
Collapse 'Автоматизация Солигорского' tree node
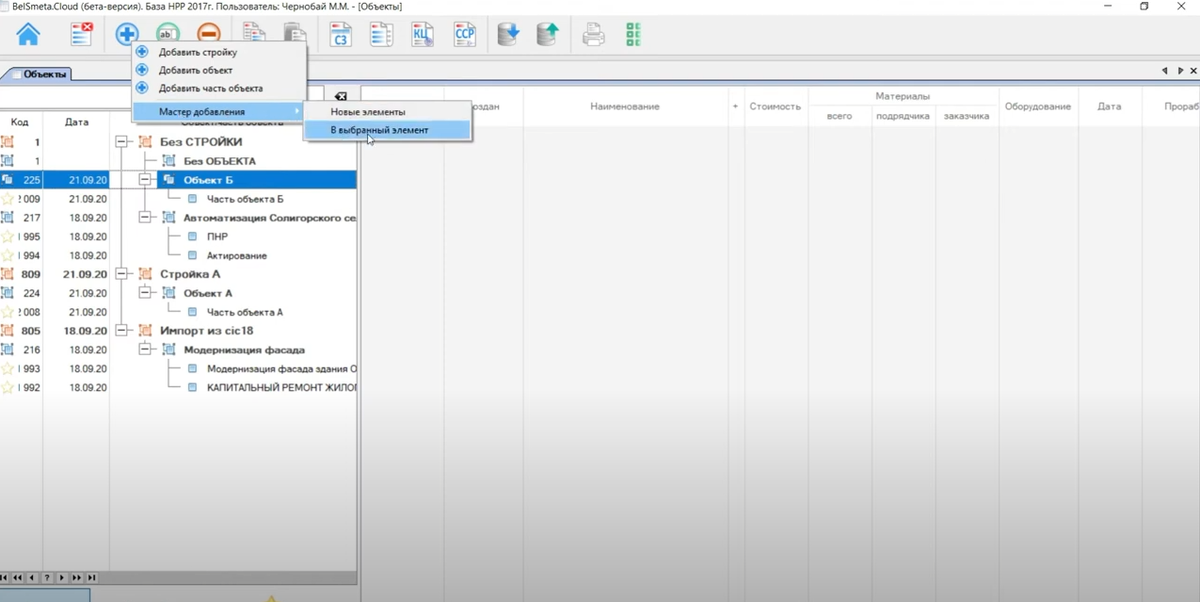[146, 217]
